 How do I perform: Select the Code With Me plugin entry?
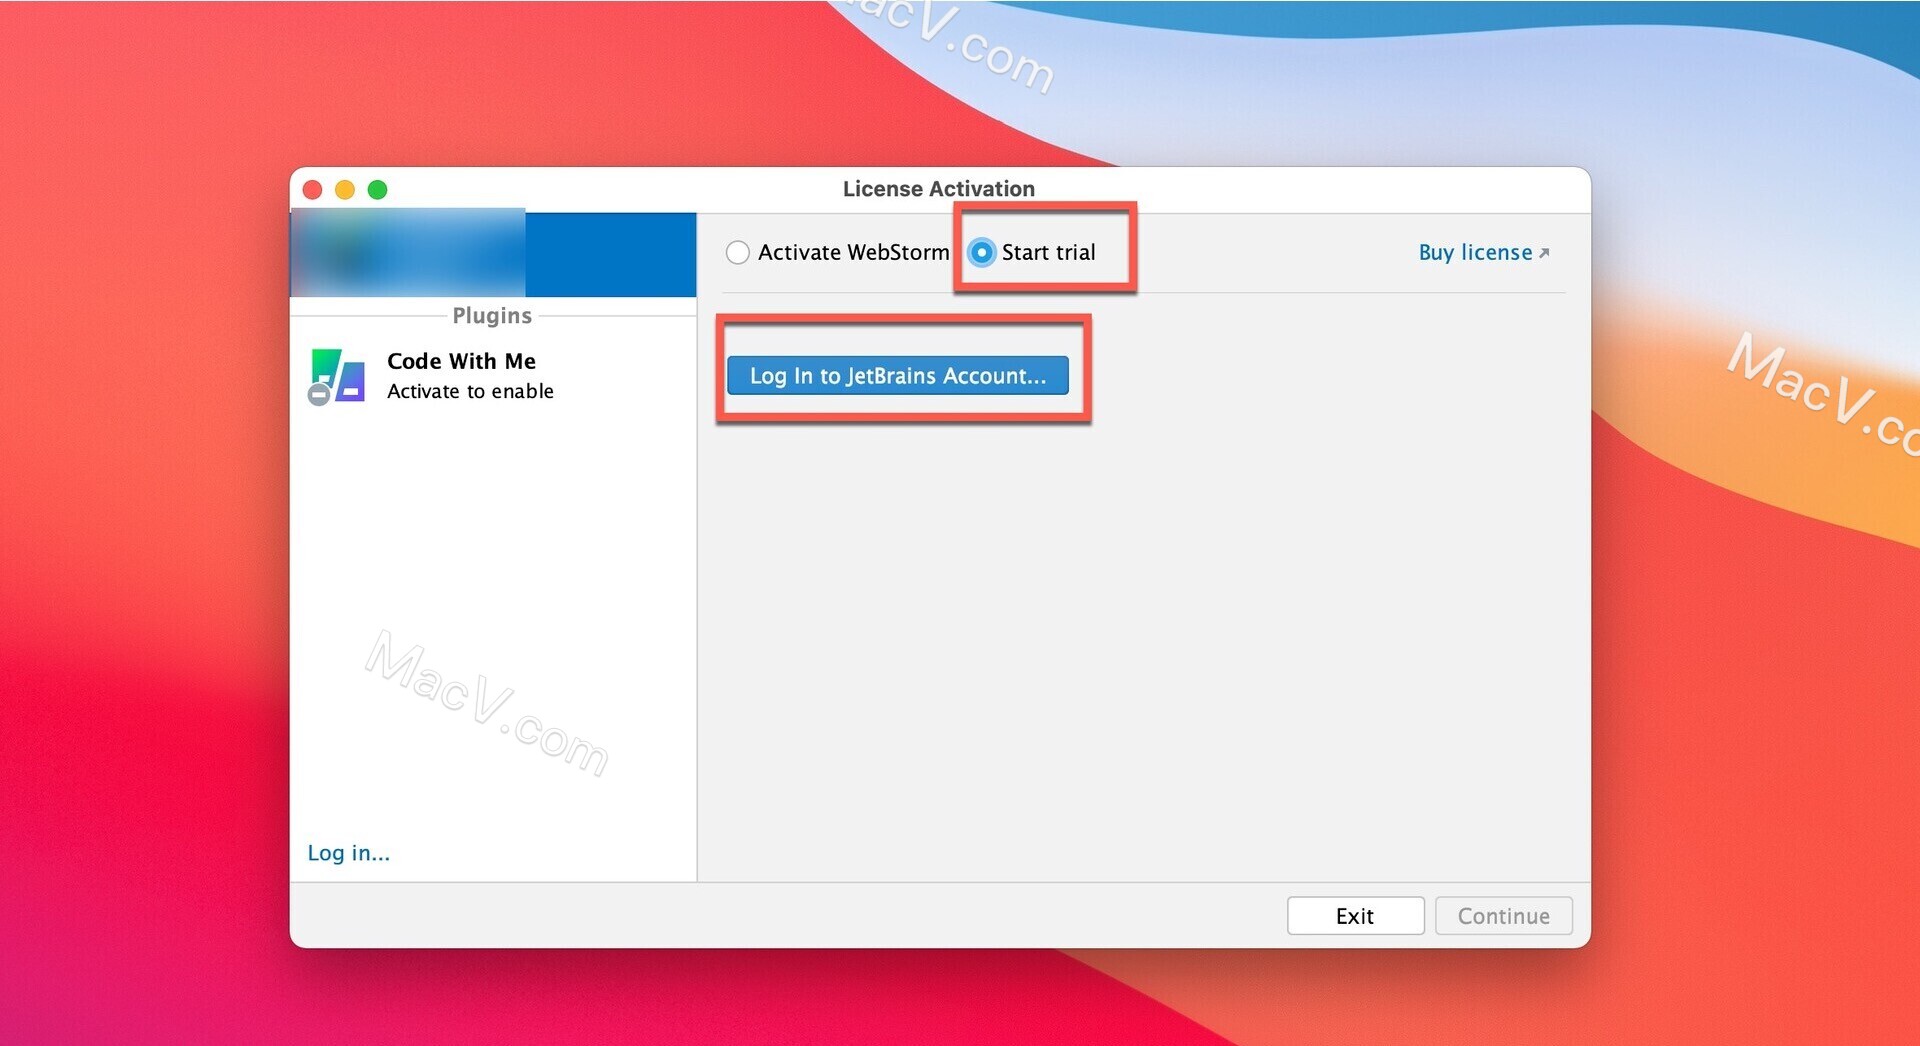(492, 376)
